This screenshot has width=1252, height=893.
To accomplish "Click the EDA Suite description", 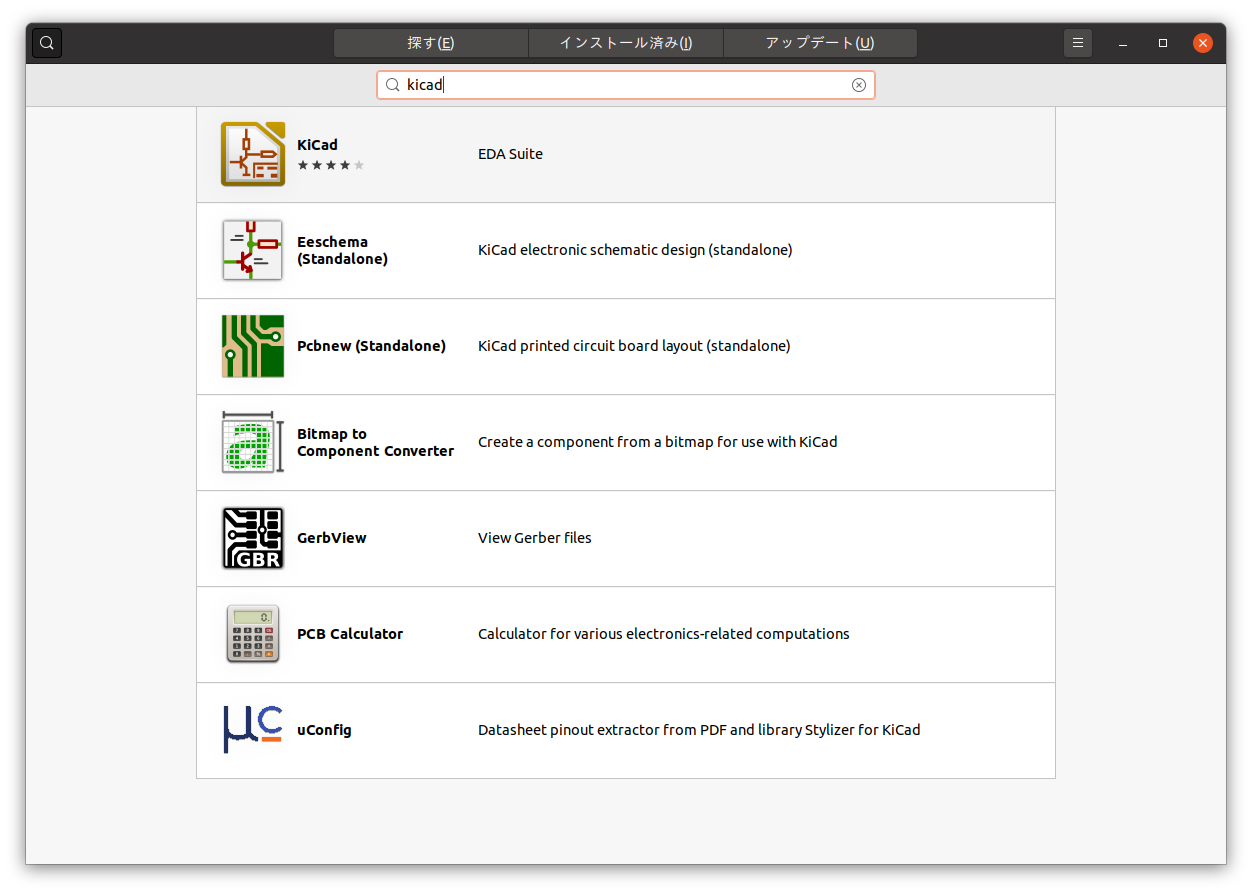I will (x=510, y=154).
